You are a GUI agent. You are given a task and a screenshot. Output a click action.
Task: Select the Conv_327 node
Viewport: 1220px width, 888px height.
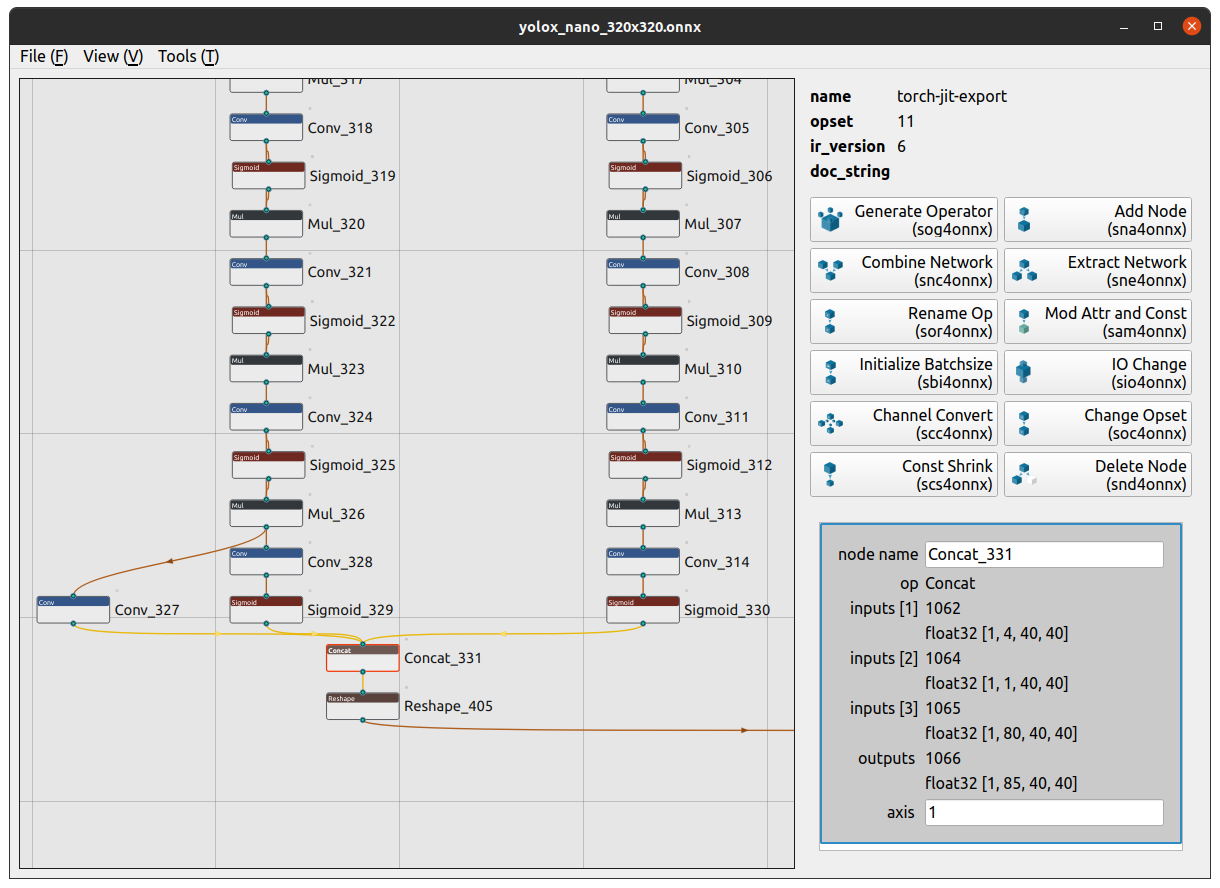point(73,609)
